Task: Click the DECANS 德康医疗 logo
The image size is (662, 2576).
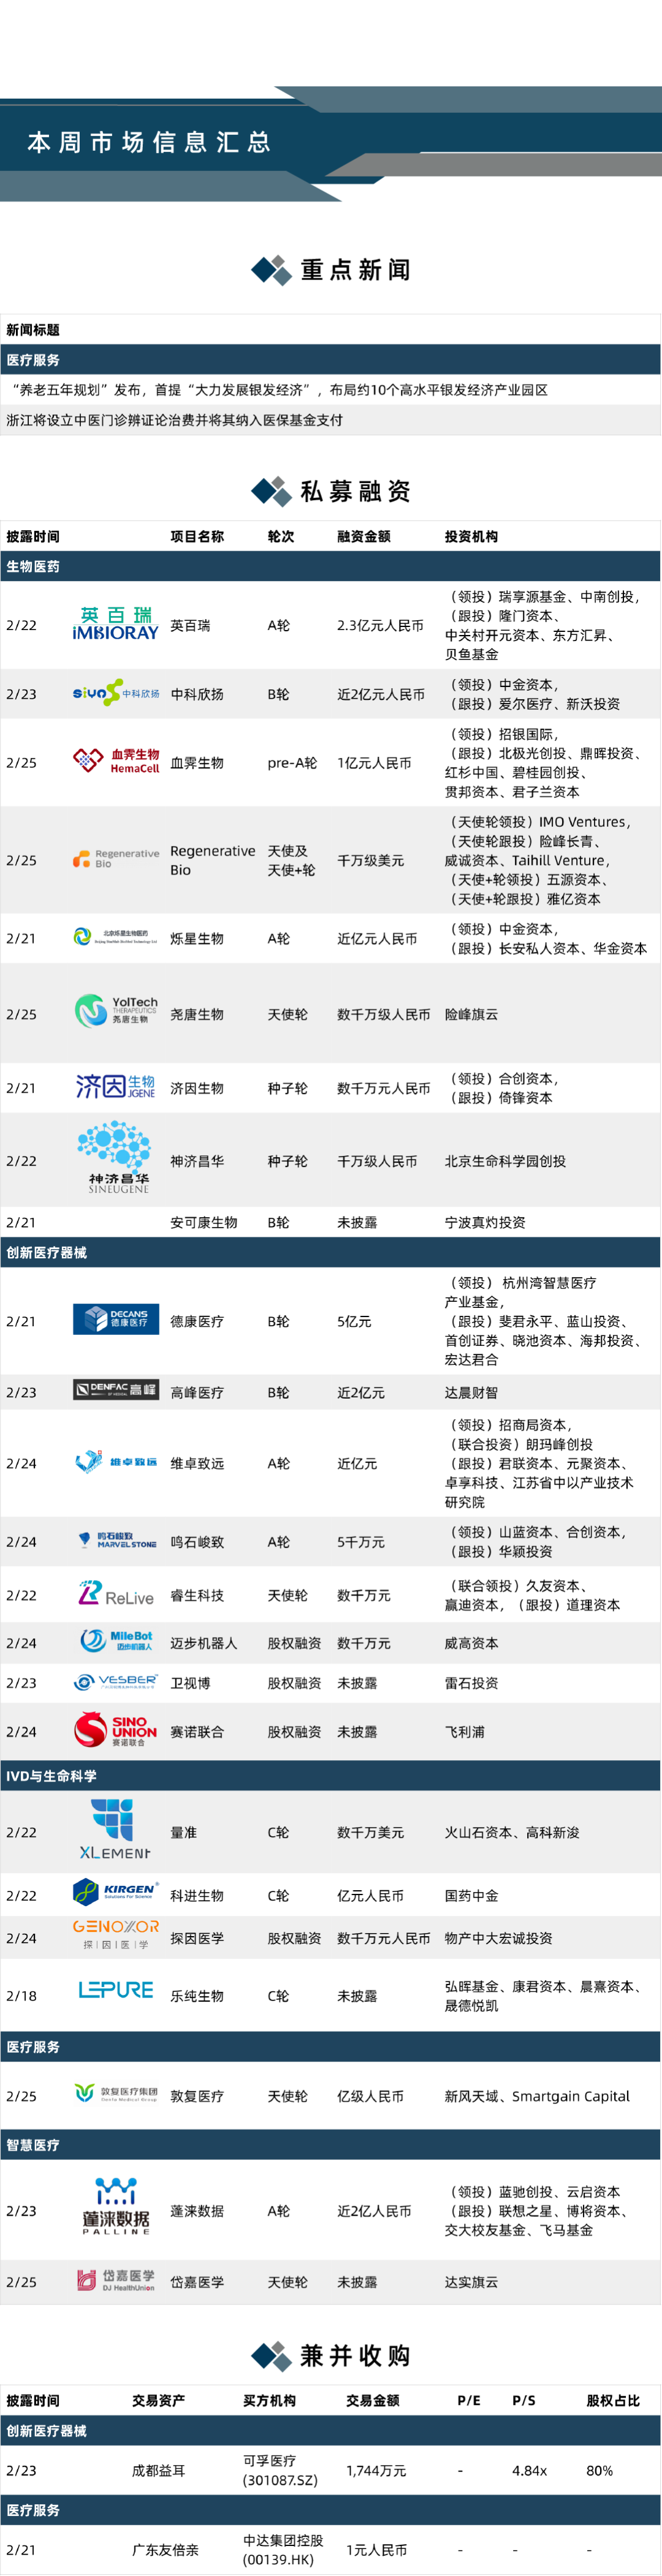Action: 116,1320
